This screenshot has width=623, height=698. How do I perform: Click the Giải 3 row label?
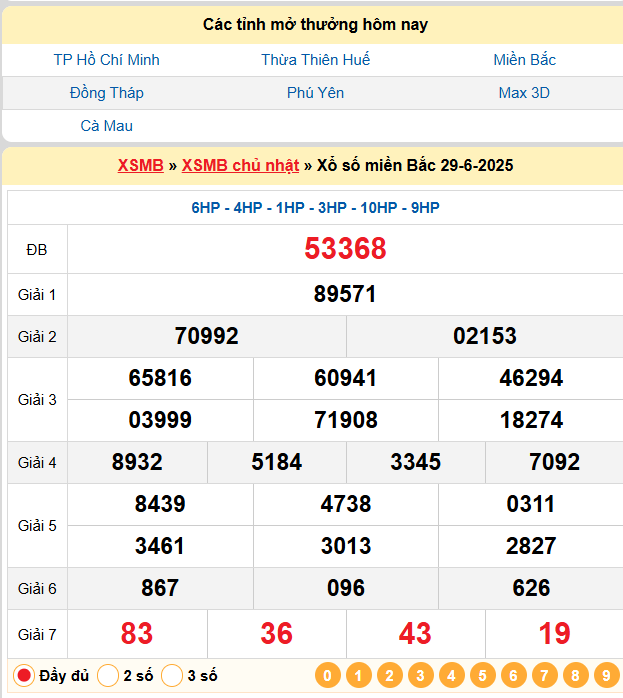click(37, 399)
